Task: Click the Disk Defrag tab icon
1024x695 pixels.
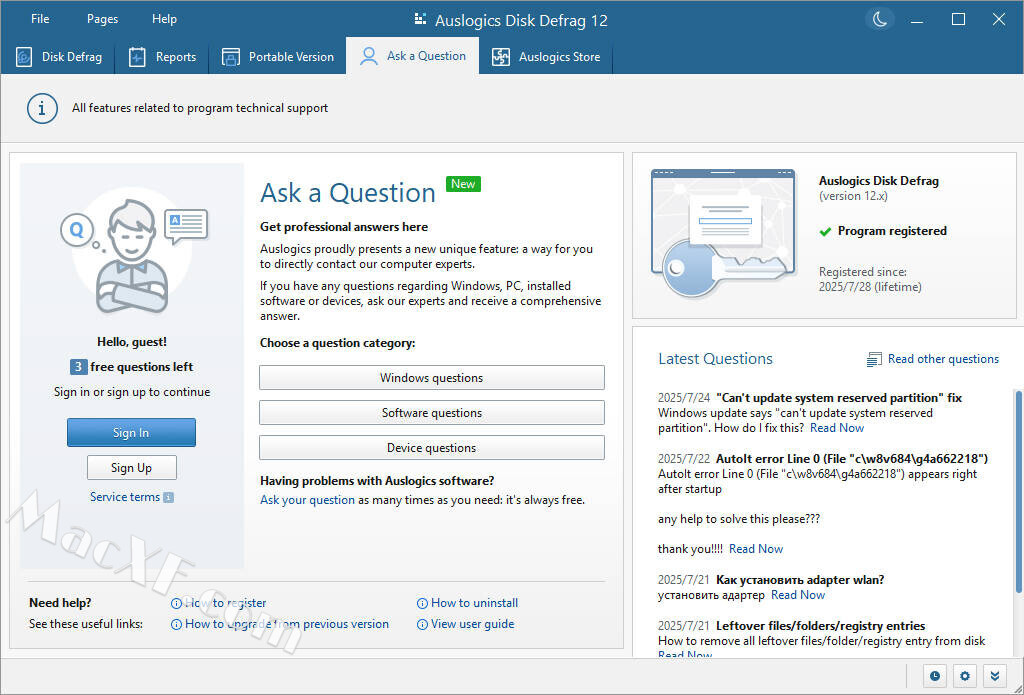Action: pos(24,57)
